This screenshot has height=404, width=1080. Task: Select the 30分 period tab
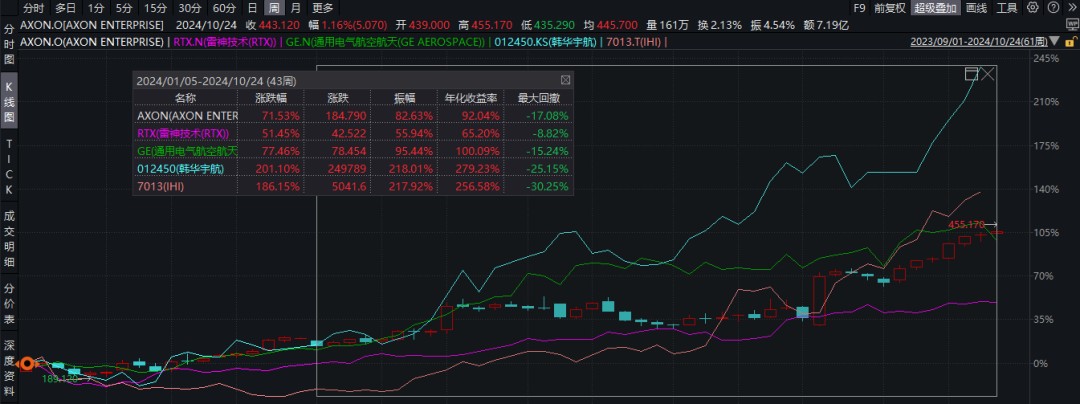pos(189,8)
